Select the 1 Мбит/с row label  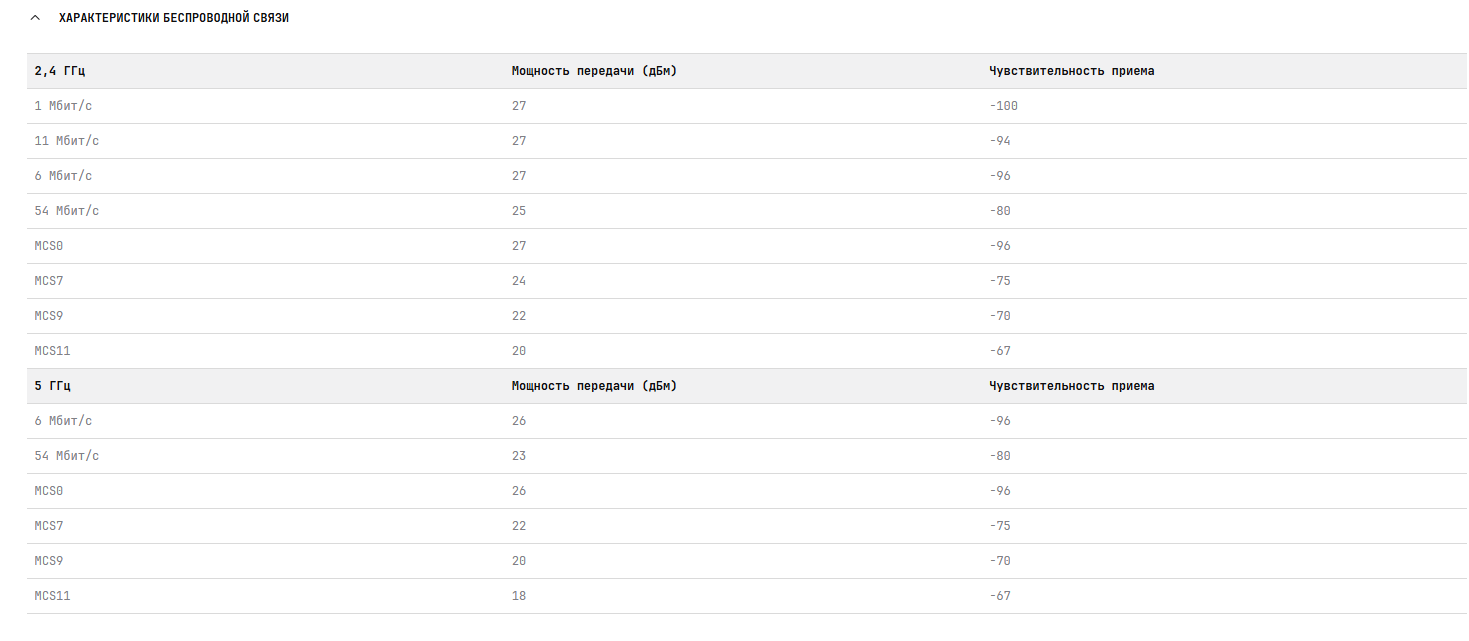[63, 106]
